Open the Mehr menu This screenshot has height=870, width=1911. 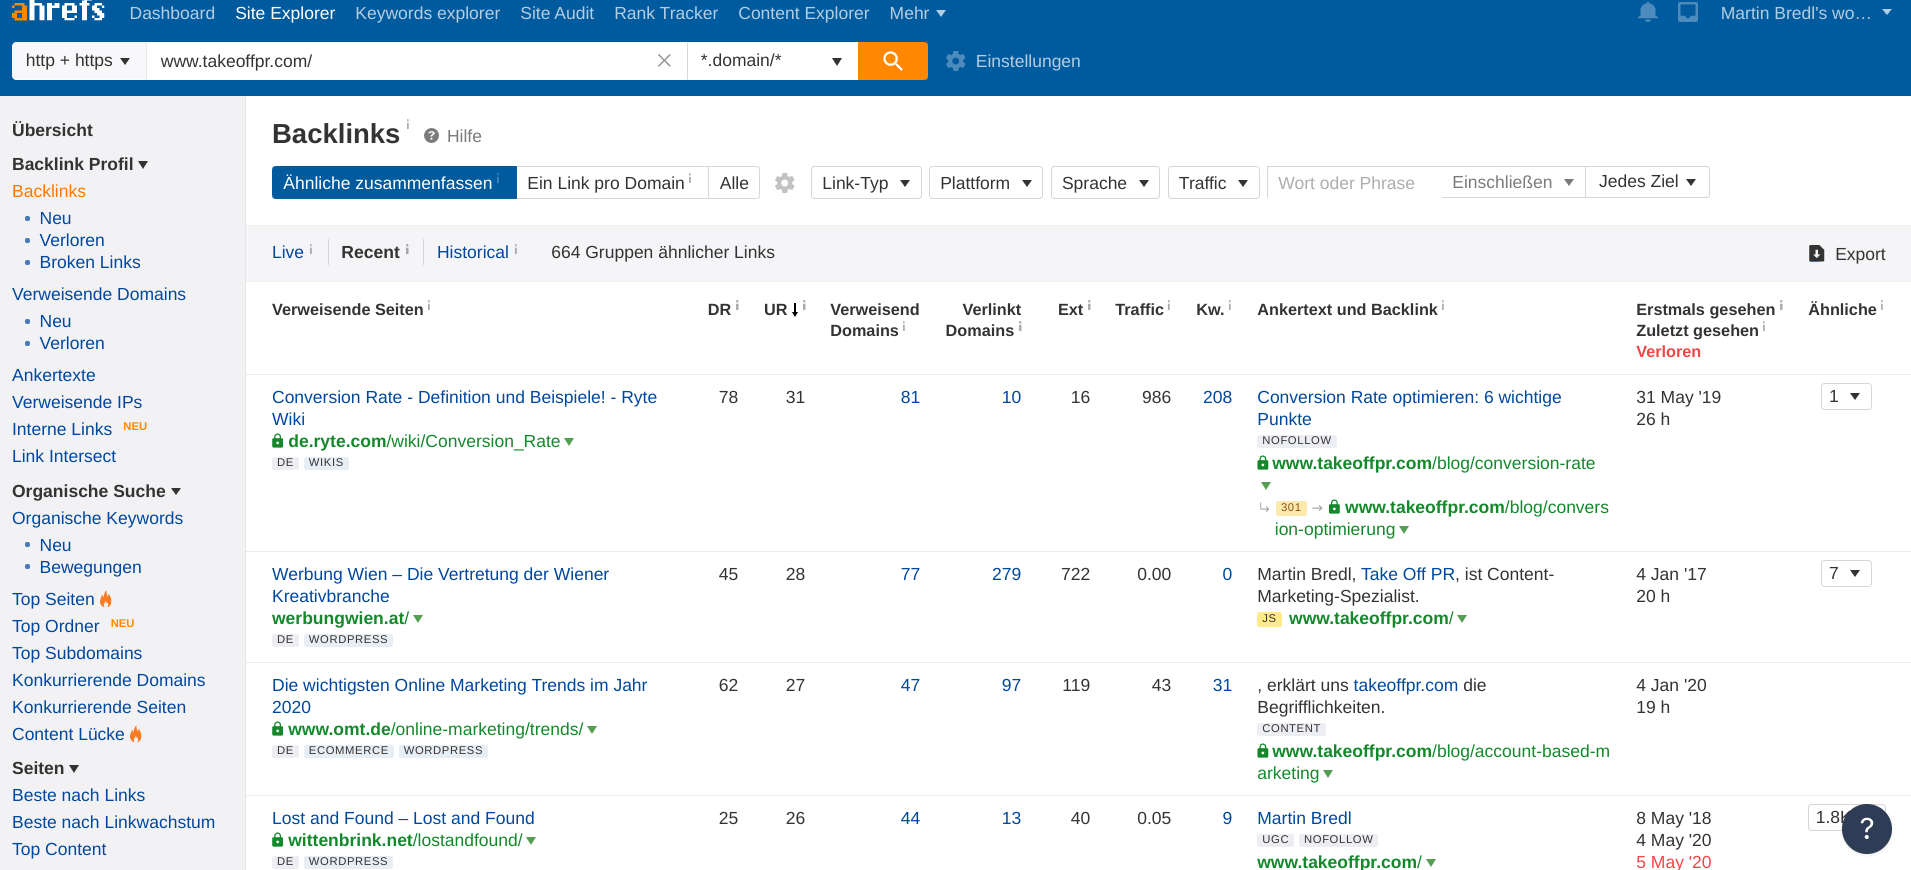point(917,13)
